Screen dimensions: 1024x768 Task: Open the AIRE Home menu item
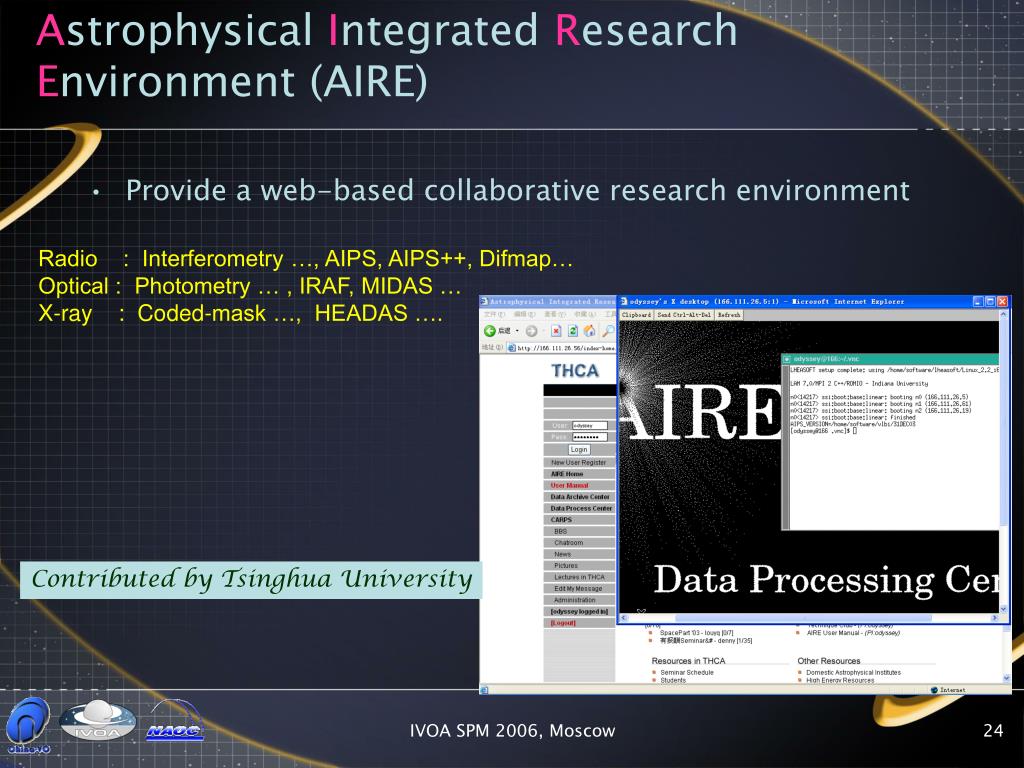click(567, 474)
